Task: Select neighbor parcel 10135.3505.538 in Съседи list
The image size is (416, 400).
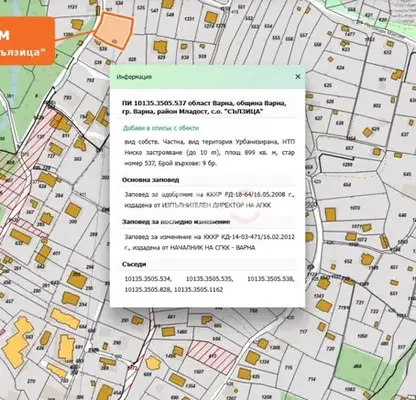Action: [271, 279]
